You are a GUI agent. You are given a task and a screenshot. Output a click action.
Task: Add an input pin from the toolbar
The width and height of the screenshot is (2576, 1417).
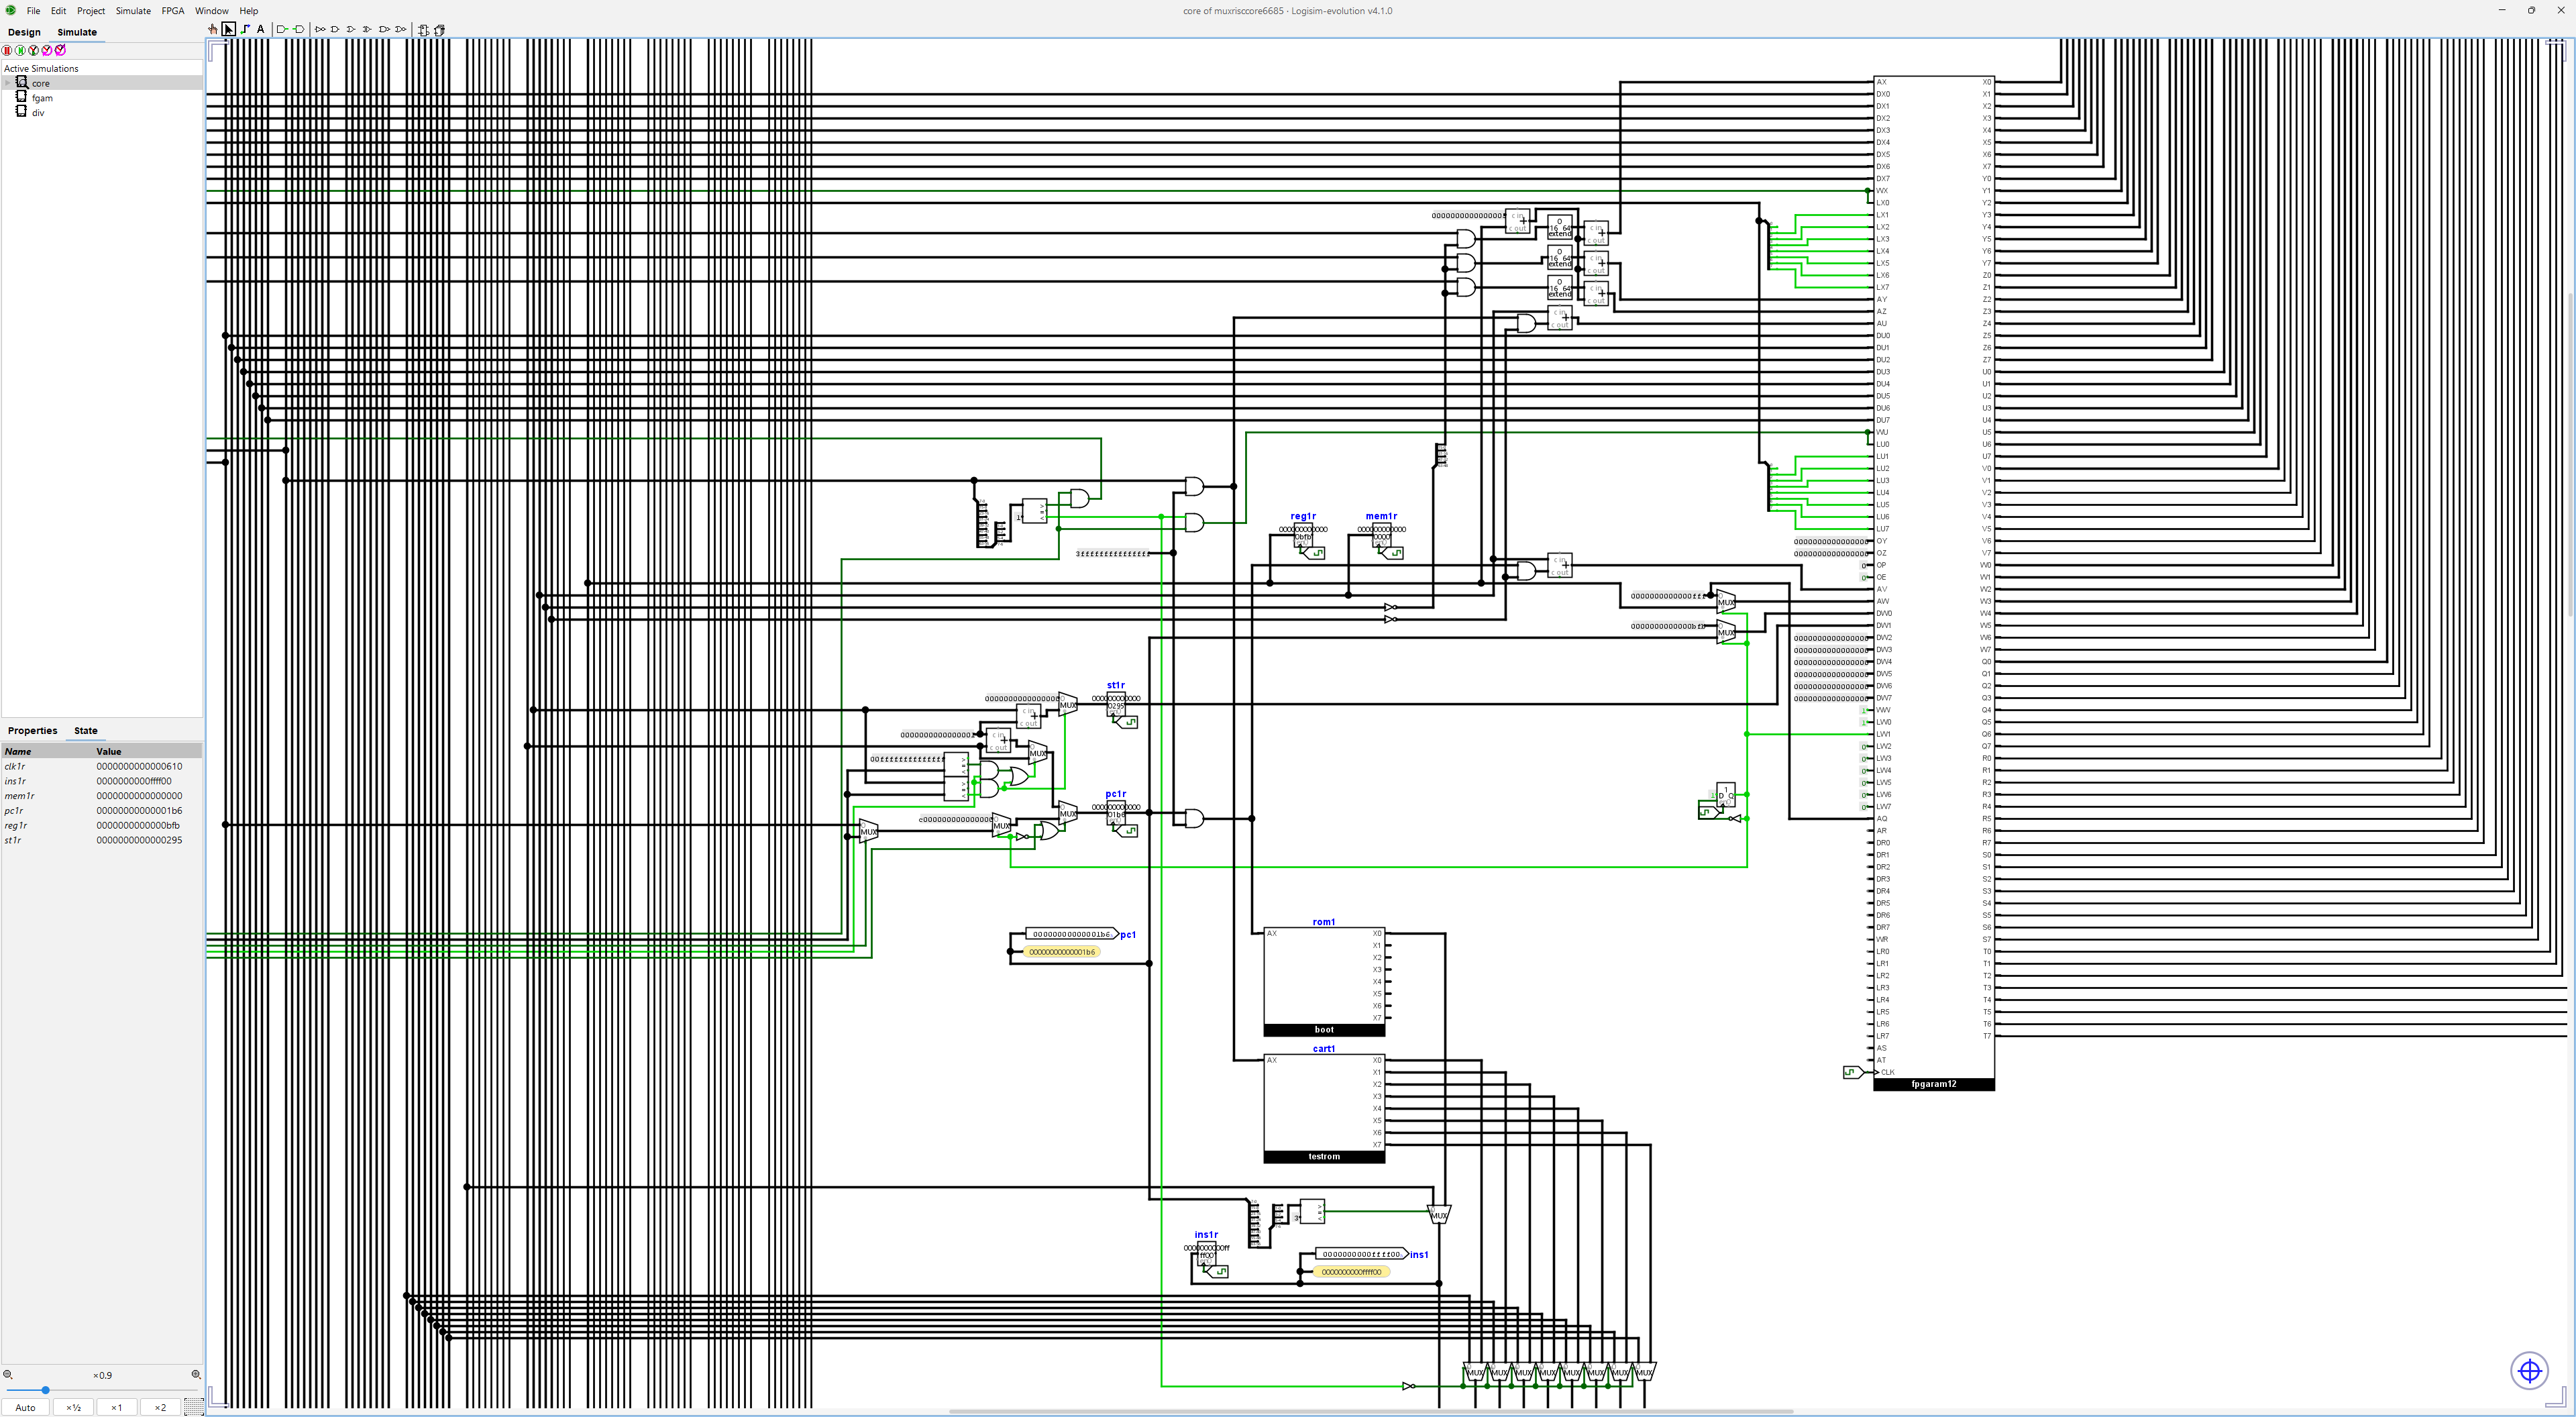click(x=282, y=30)
